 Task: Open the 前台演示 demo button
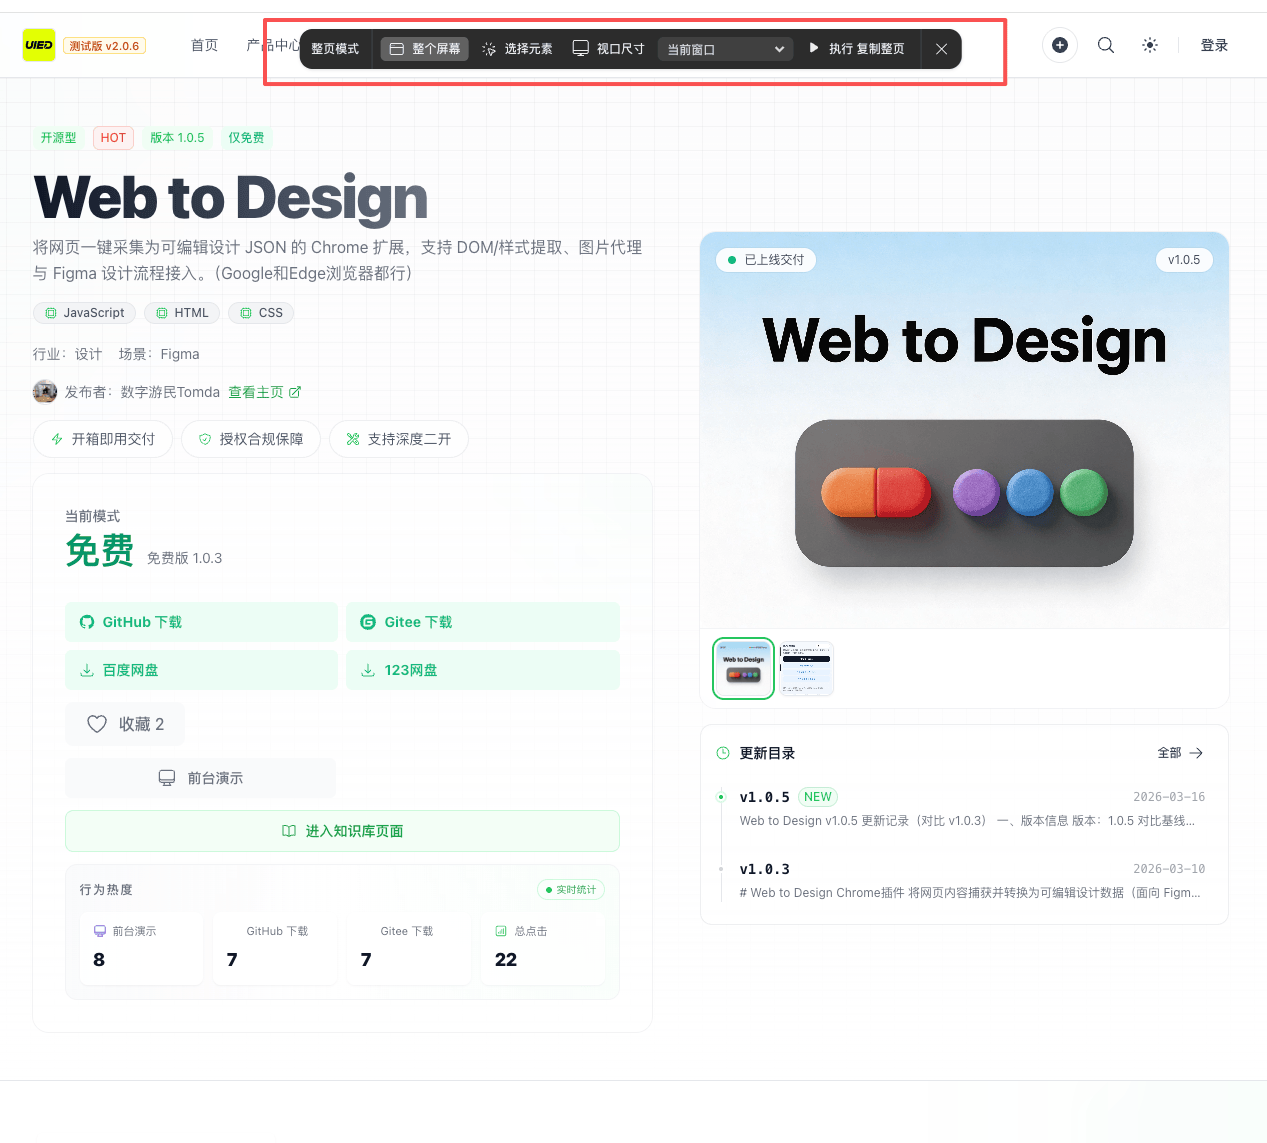pos(200,778)
